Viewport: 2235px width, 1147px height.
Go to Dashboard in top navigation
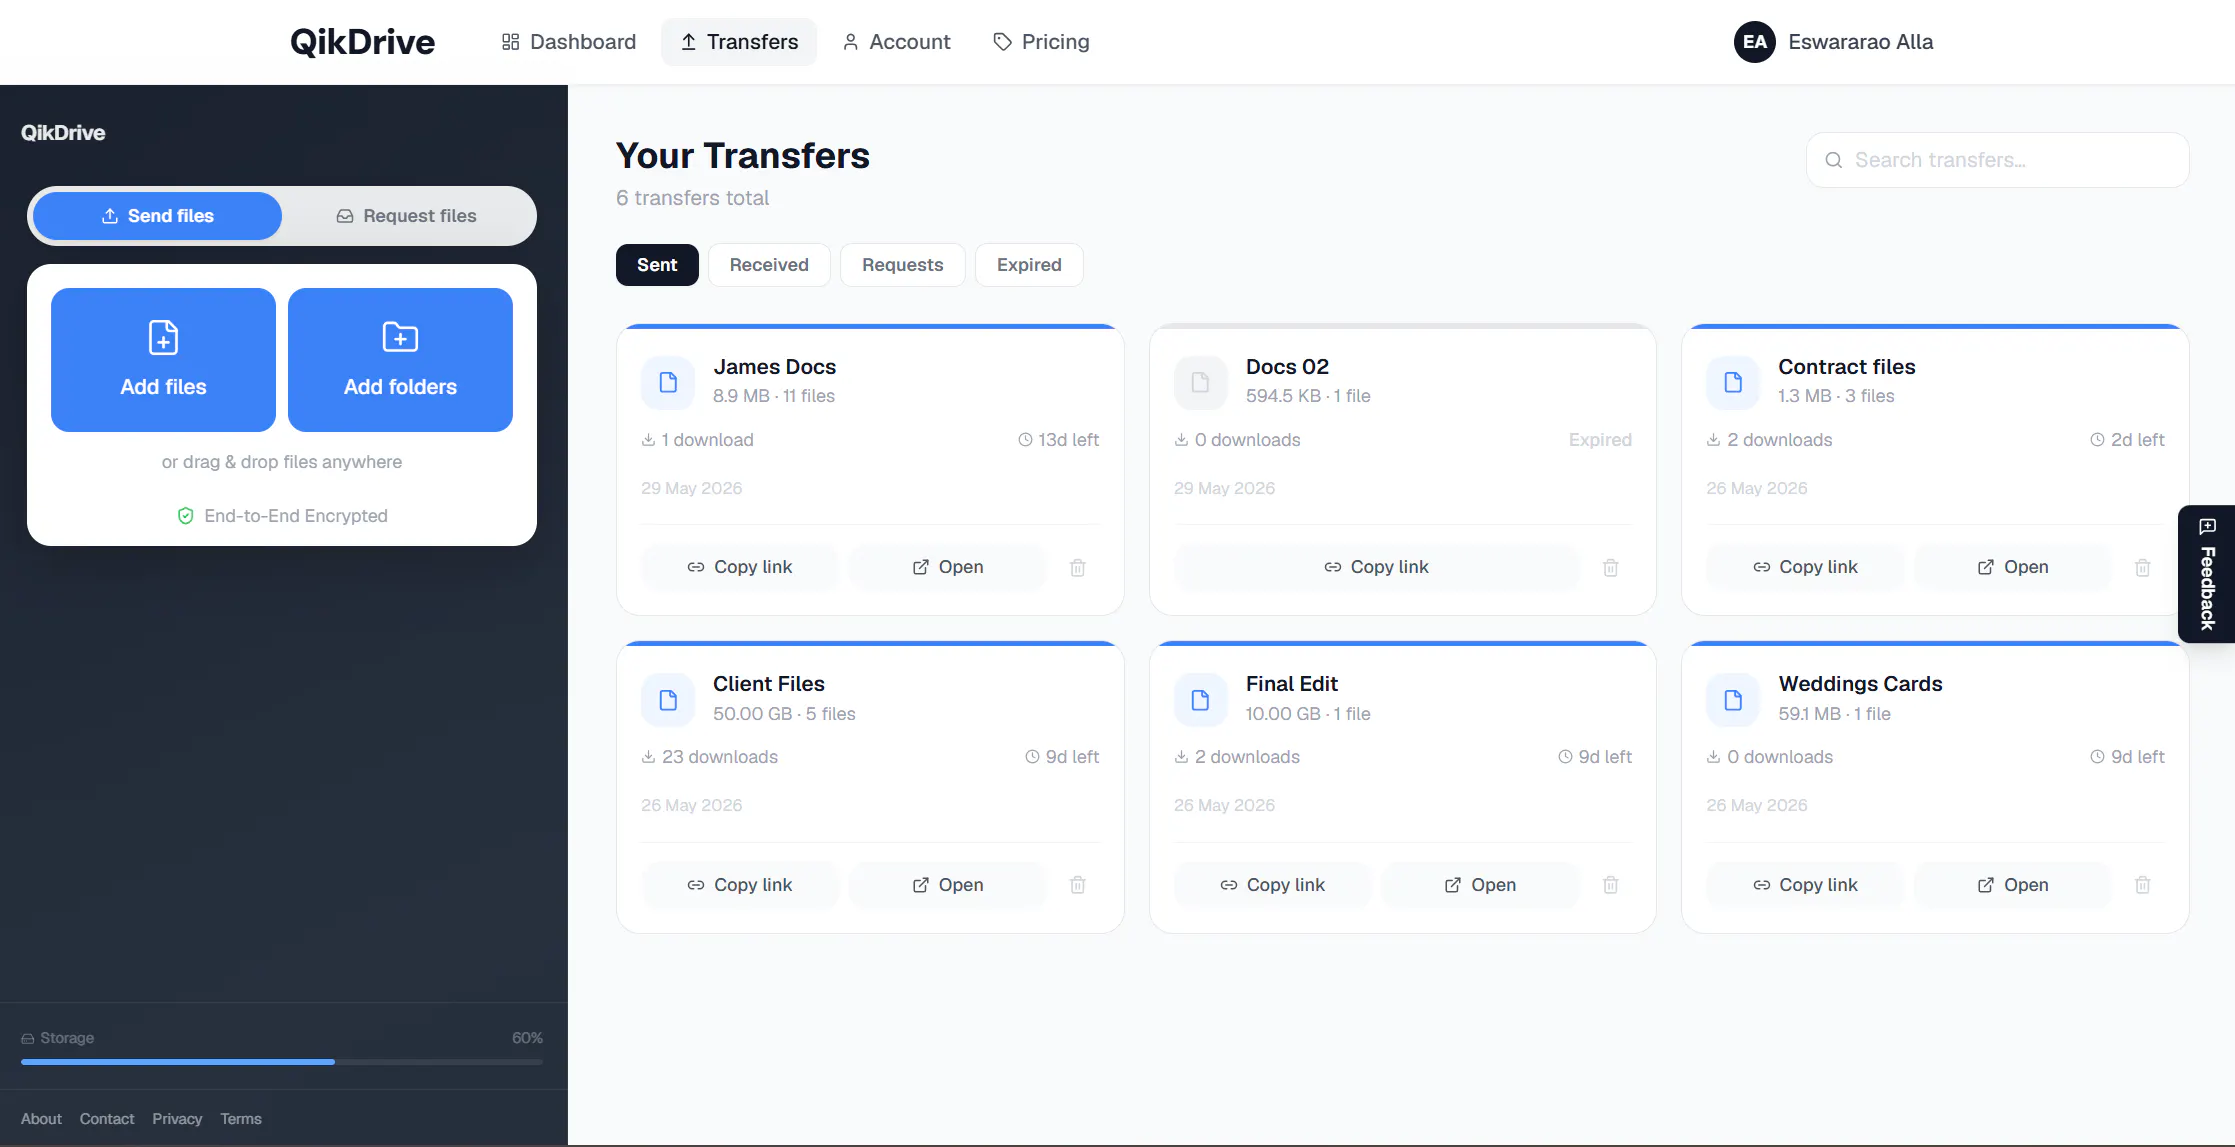point(568,42)
